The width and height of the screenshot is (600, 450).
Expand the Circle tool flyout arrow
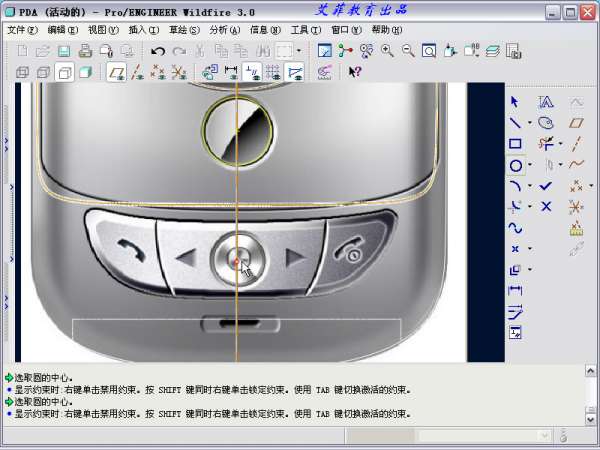530,165
